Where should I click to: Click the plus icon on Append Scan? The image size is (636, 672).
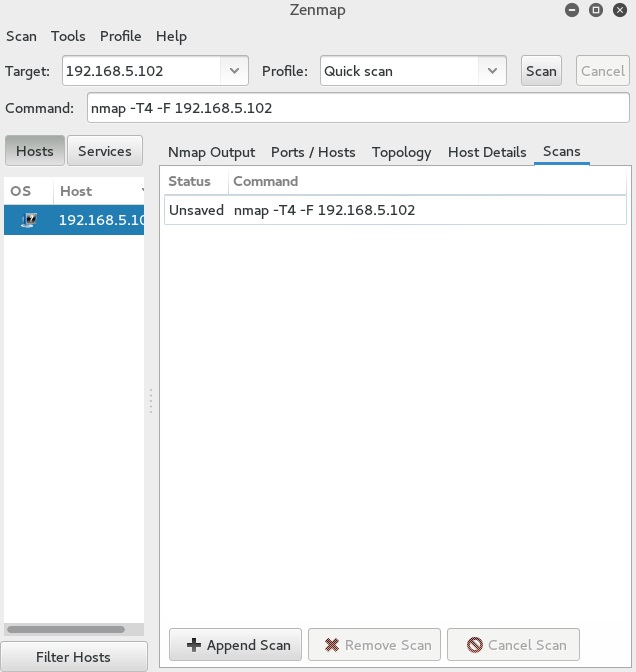click(194, 645)
